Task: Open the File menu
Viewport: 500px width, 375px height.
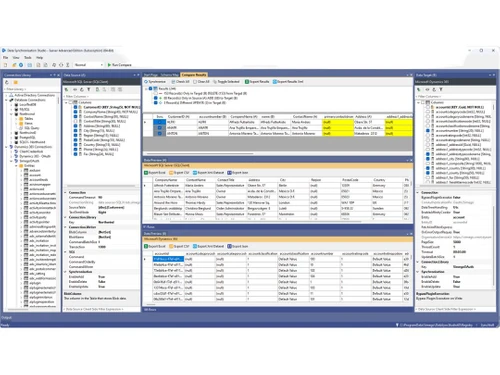Action: click(6, 58)
